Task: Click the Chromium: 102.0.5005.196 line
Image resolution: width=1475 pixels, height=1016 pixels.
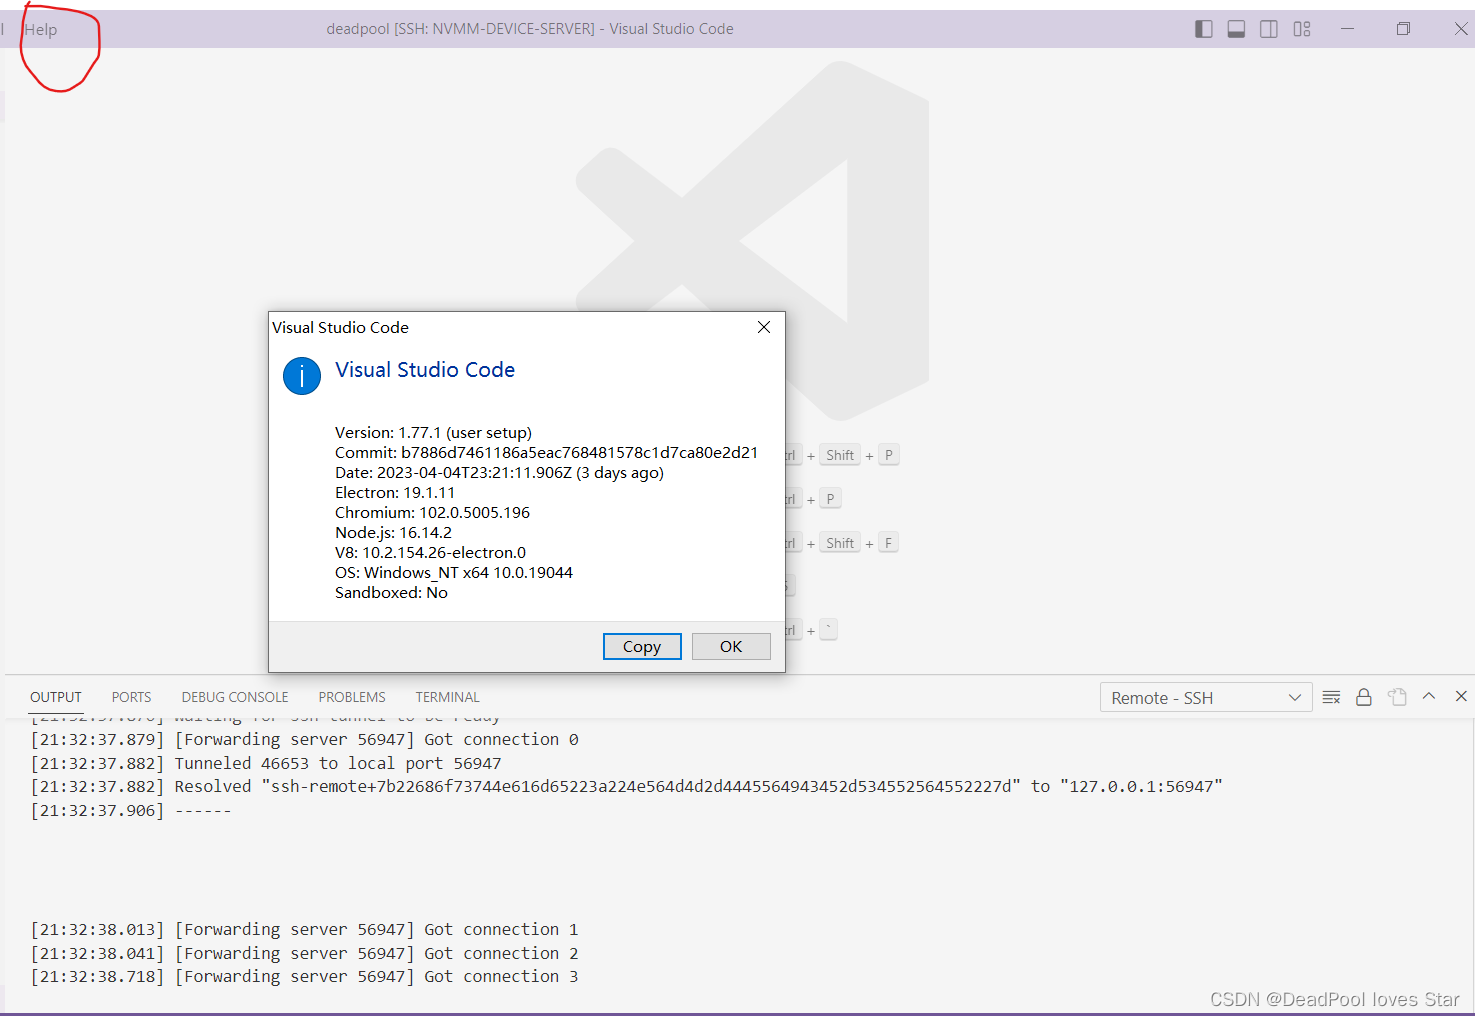Action: [432, 512]
